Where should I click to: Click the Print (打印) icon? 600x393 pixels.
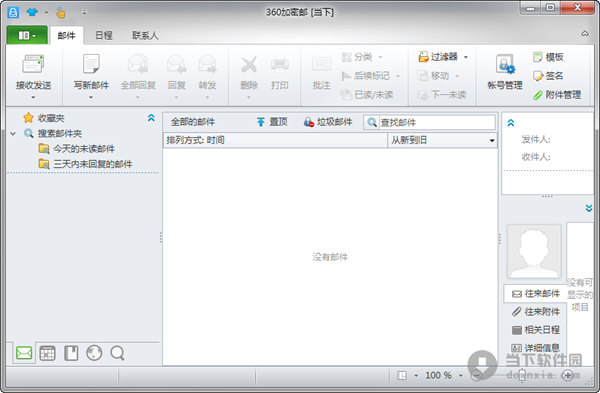(x=280, y=64)
